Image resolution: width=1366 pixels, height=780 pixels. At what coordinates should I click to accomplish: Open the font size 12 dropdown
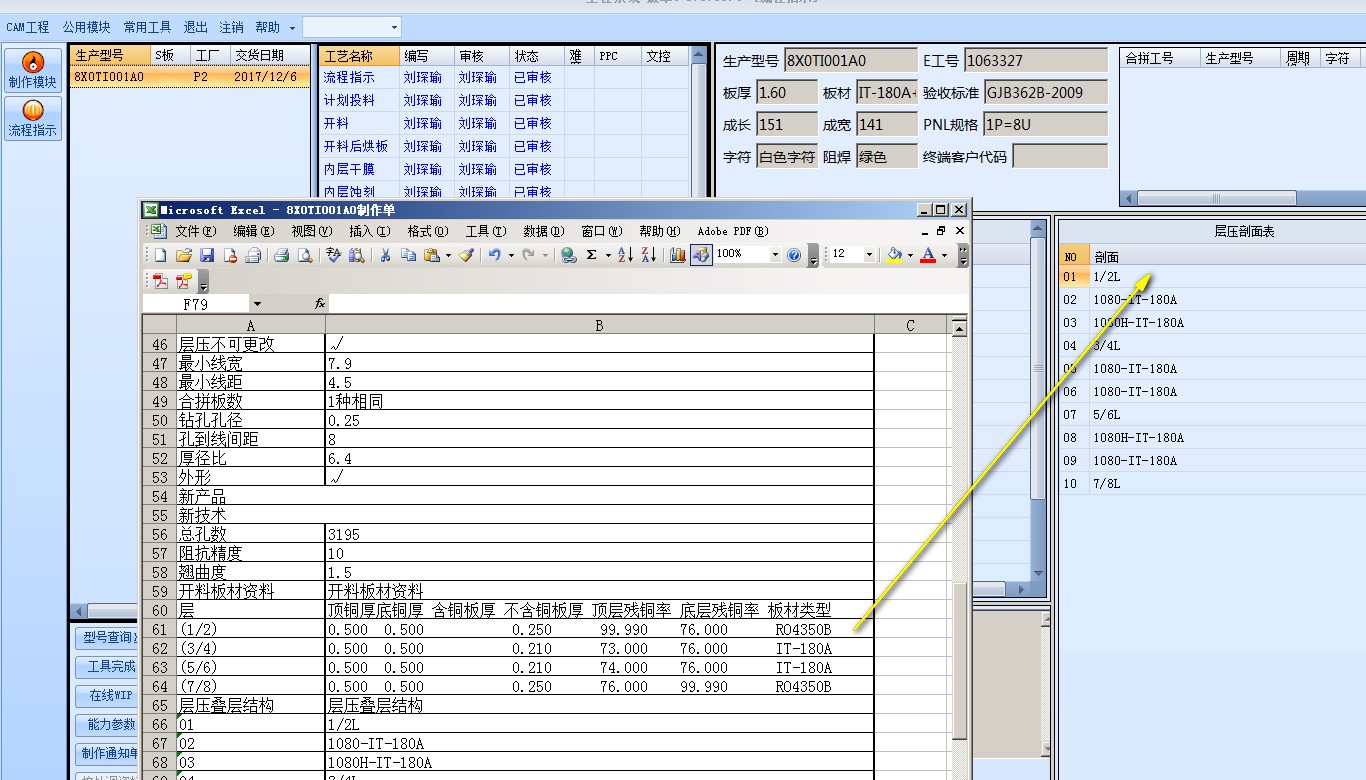click(868, 255)
